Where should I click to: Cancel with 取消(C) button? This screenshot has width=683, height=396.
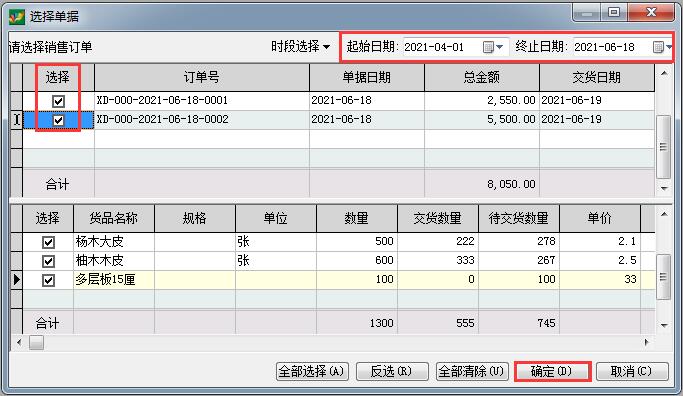[632, 372]
